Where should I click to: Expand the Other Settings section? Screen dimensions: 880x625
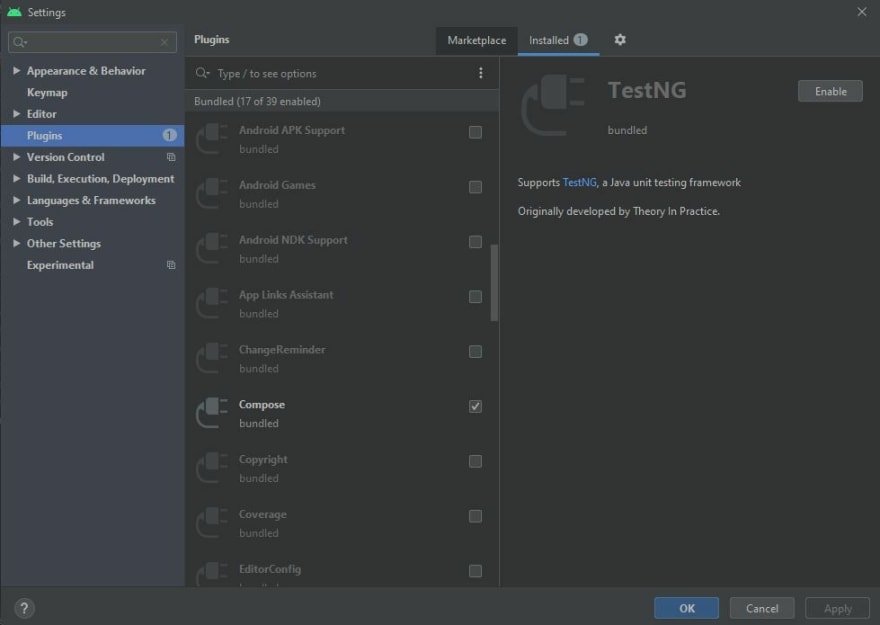16,243
